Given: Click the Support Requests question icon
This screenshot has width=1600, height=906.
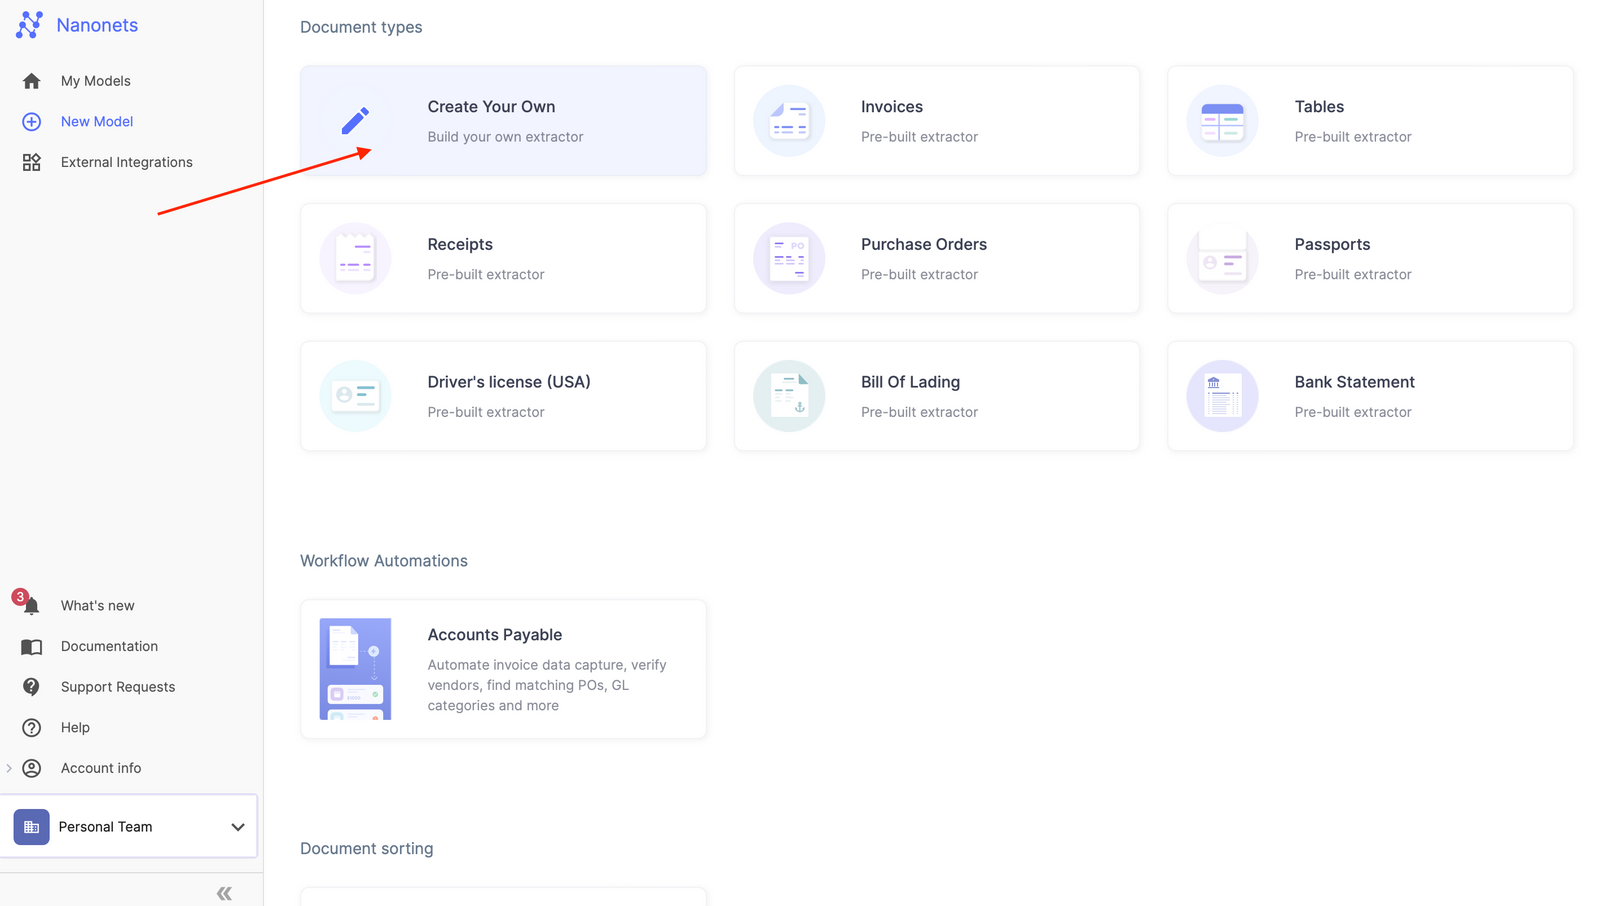Looking at the screenshot, I should click(x=31, y=687).
